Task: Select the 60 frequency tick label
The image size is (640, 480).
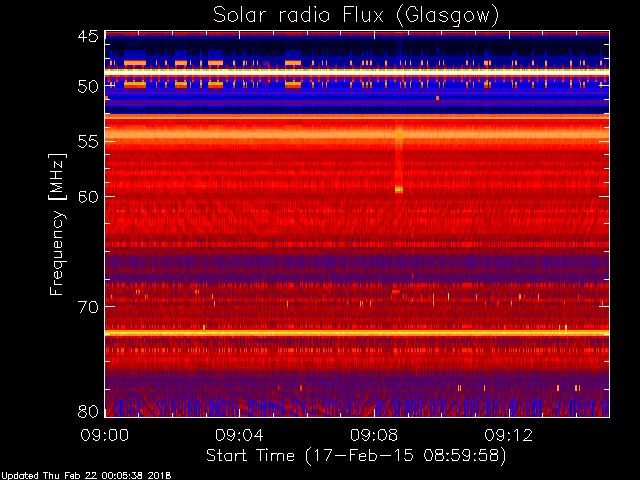Action: point(88,197)
